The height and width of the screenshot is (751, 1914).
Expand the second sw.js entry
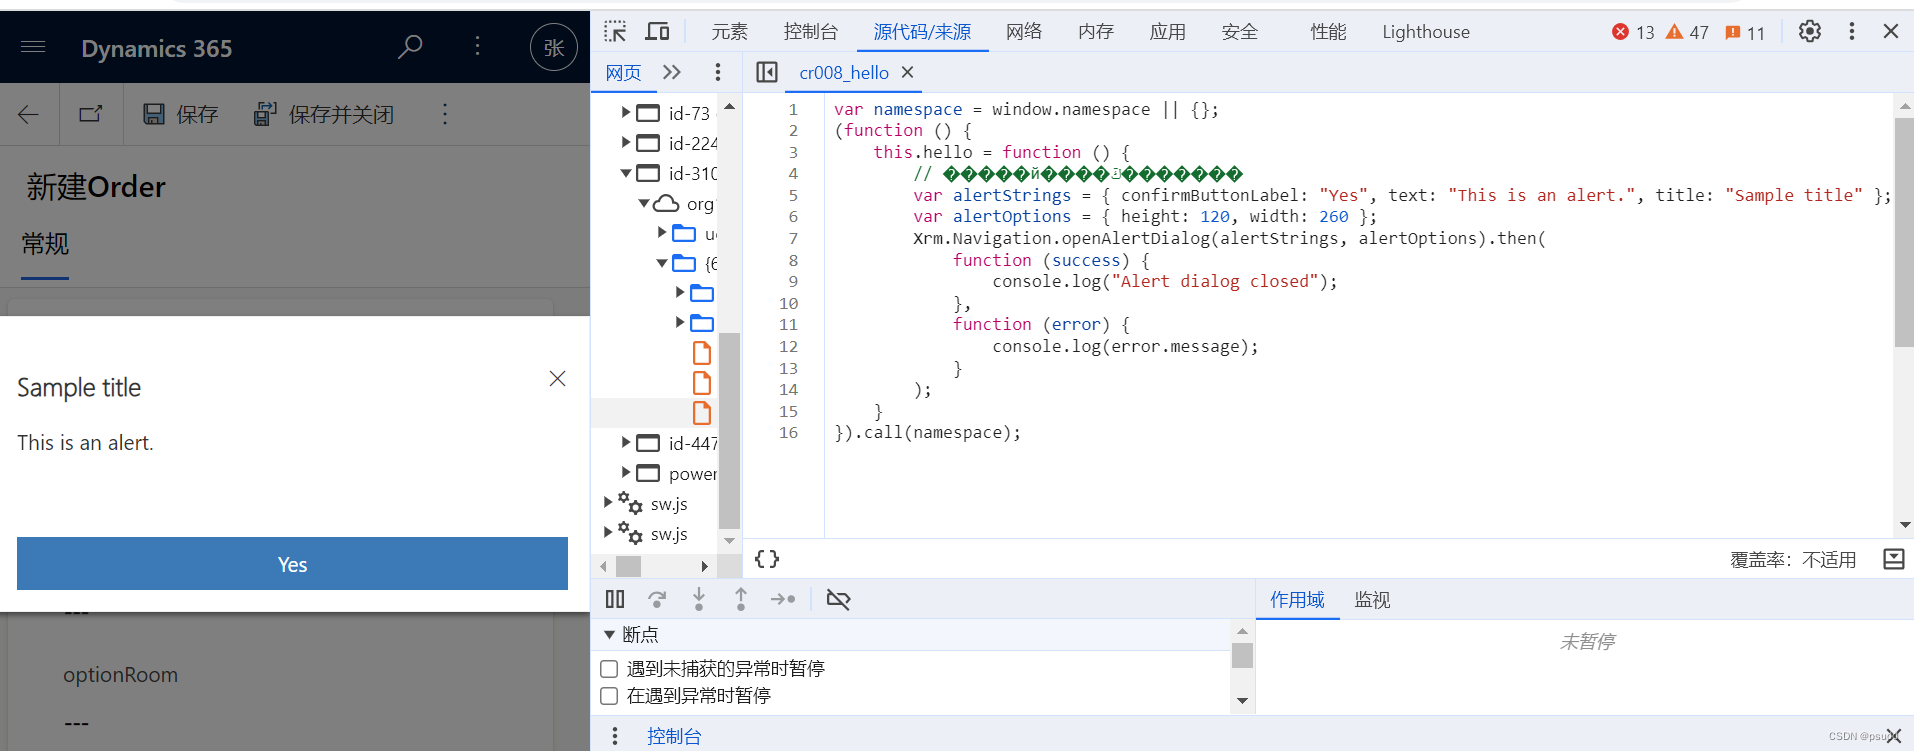tap(608, 532)
